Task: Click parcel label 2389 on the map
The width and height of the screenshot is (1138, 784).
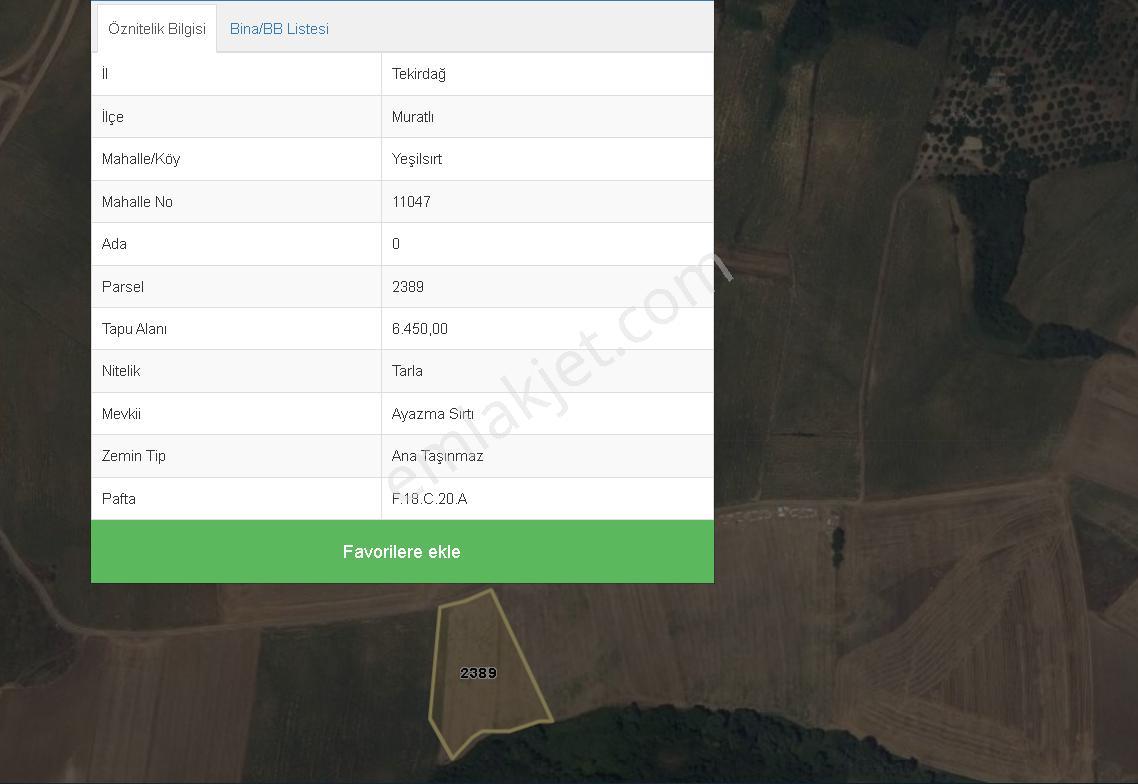Action: tap(478, 673)
